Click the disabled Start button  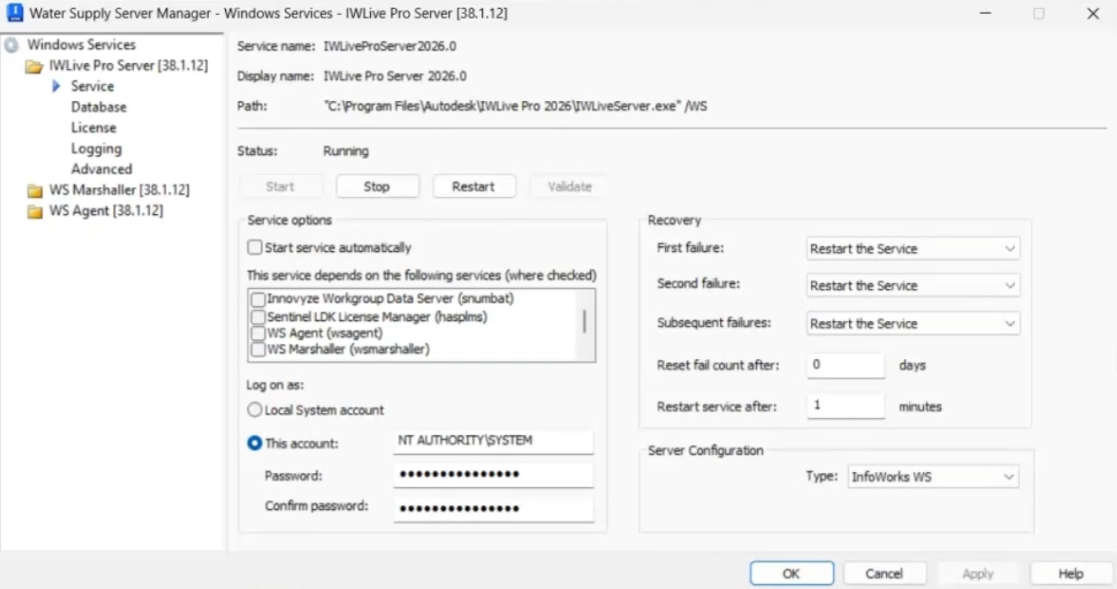click(x=280, y=187)
